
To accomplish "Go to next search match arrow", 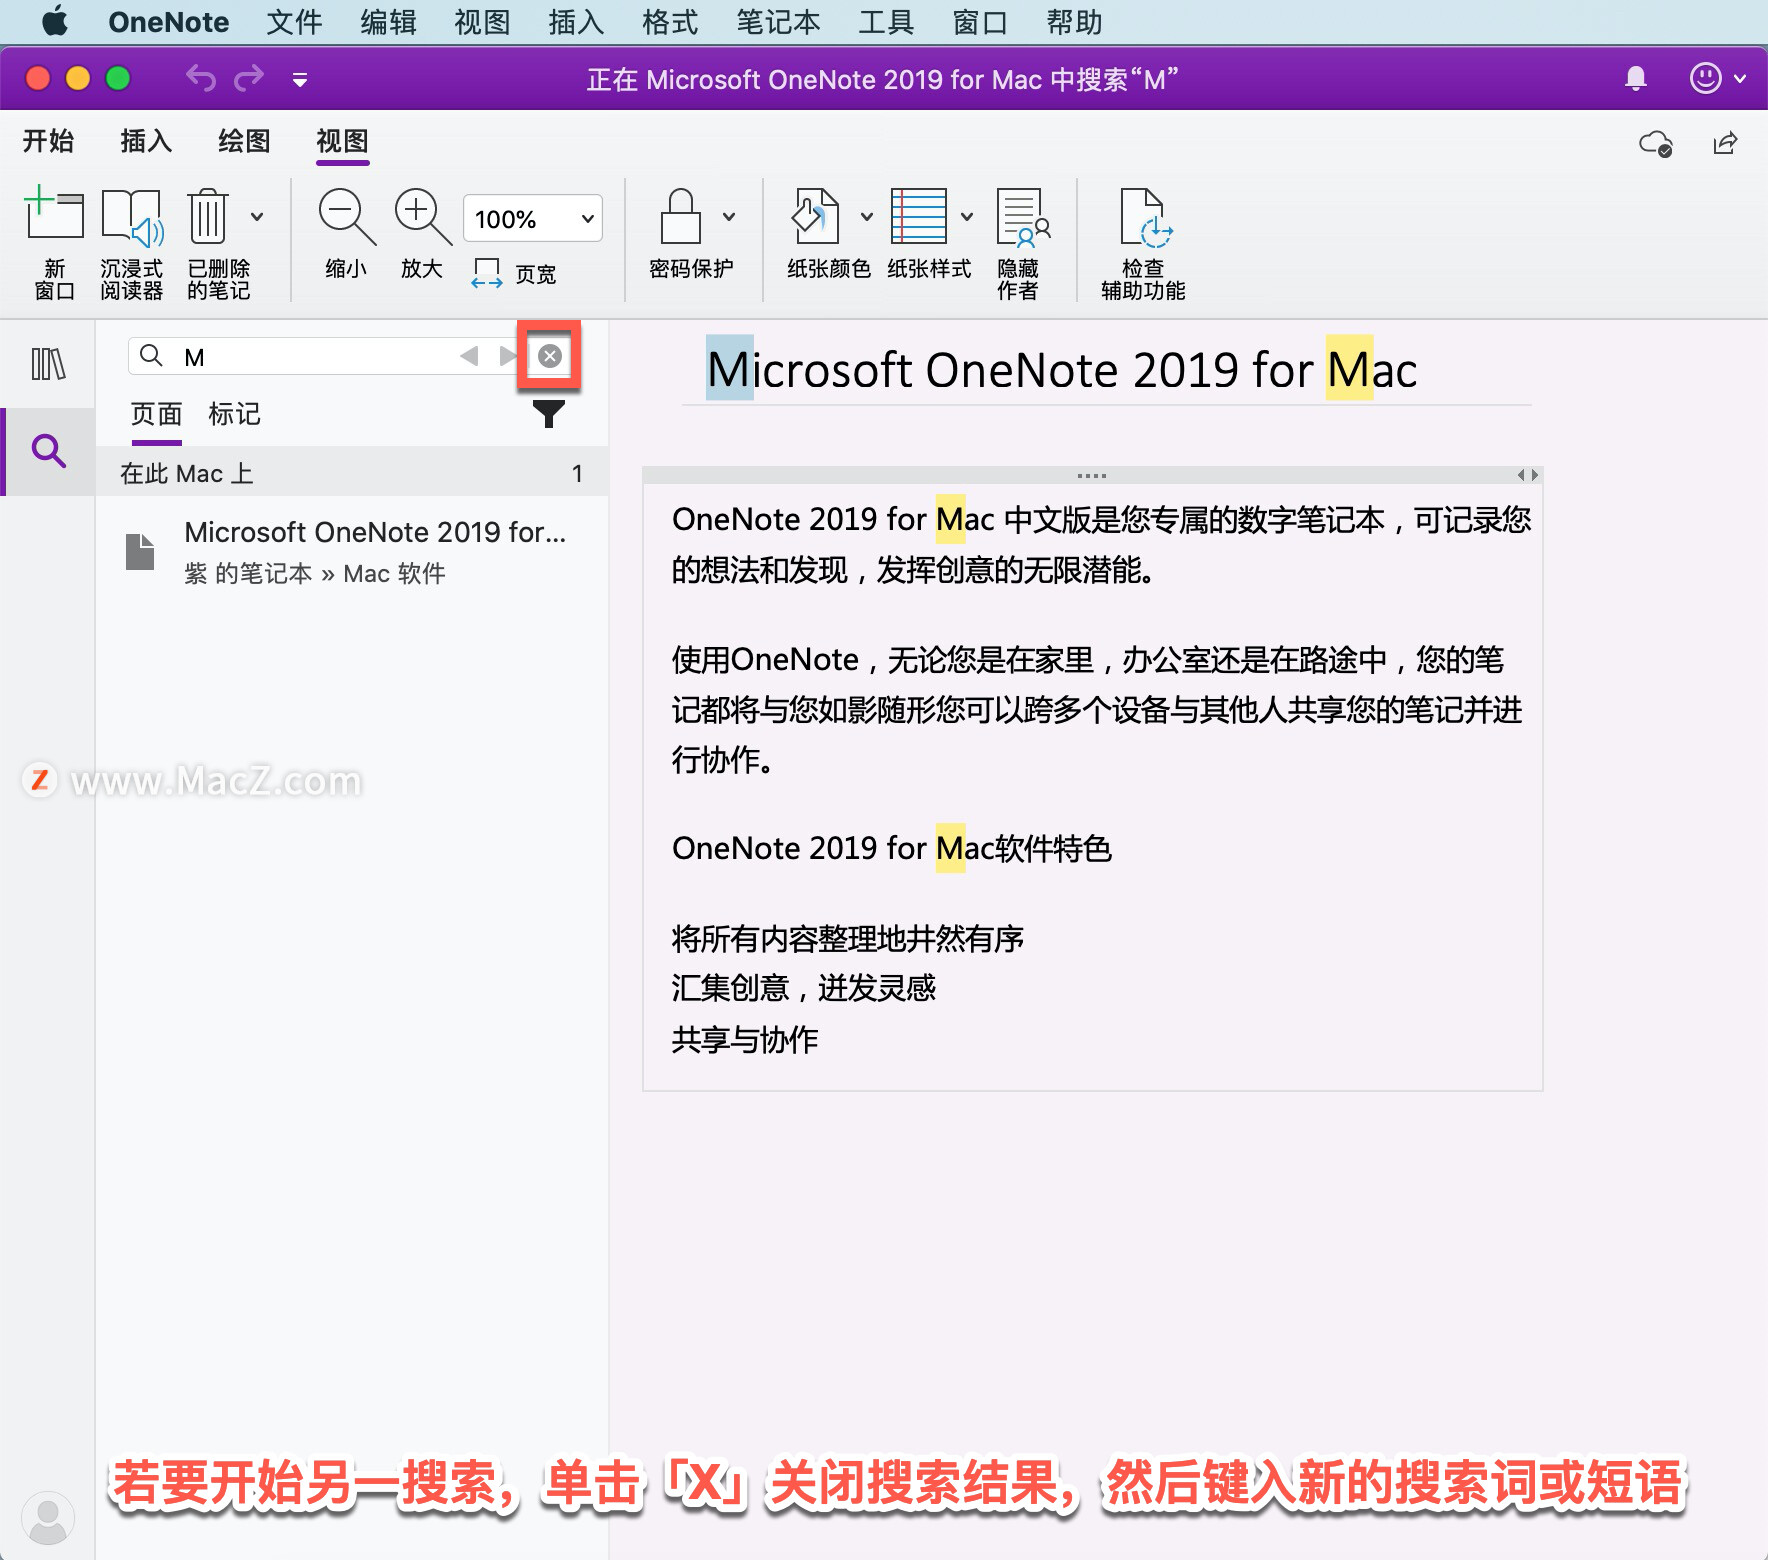I will click(x=507, y=356).
